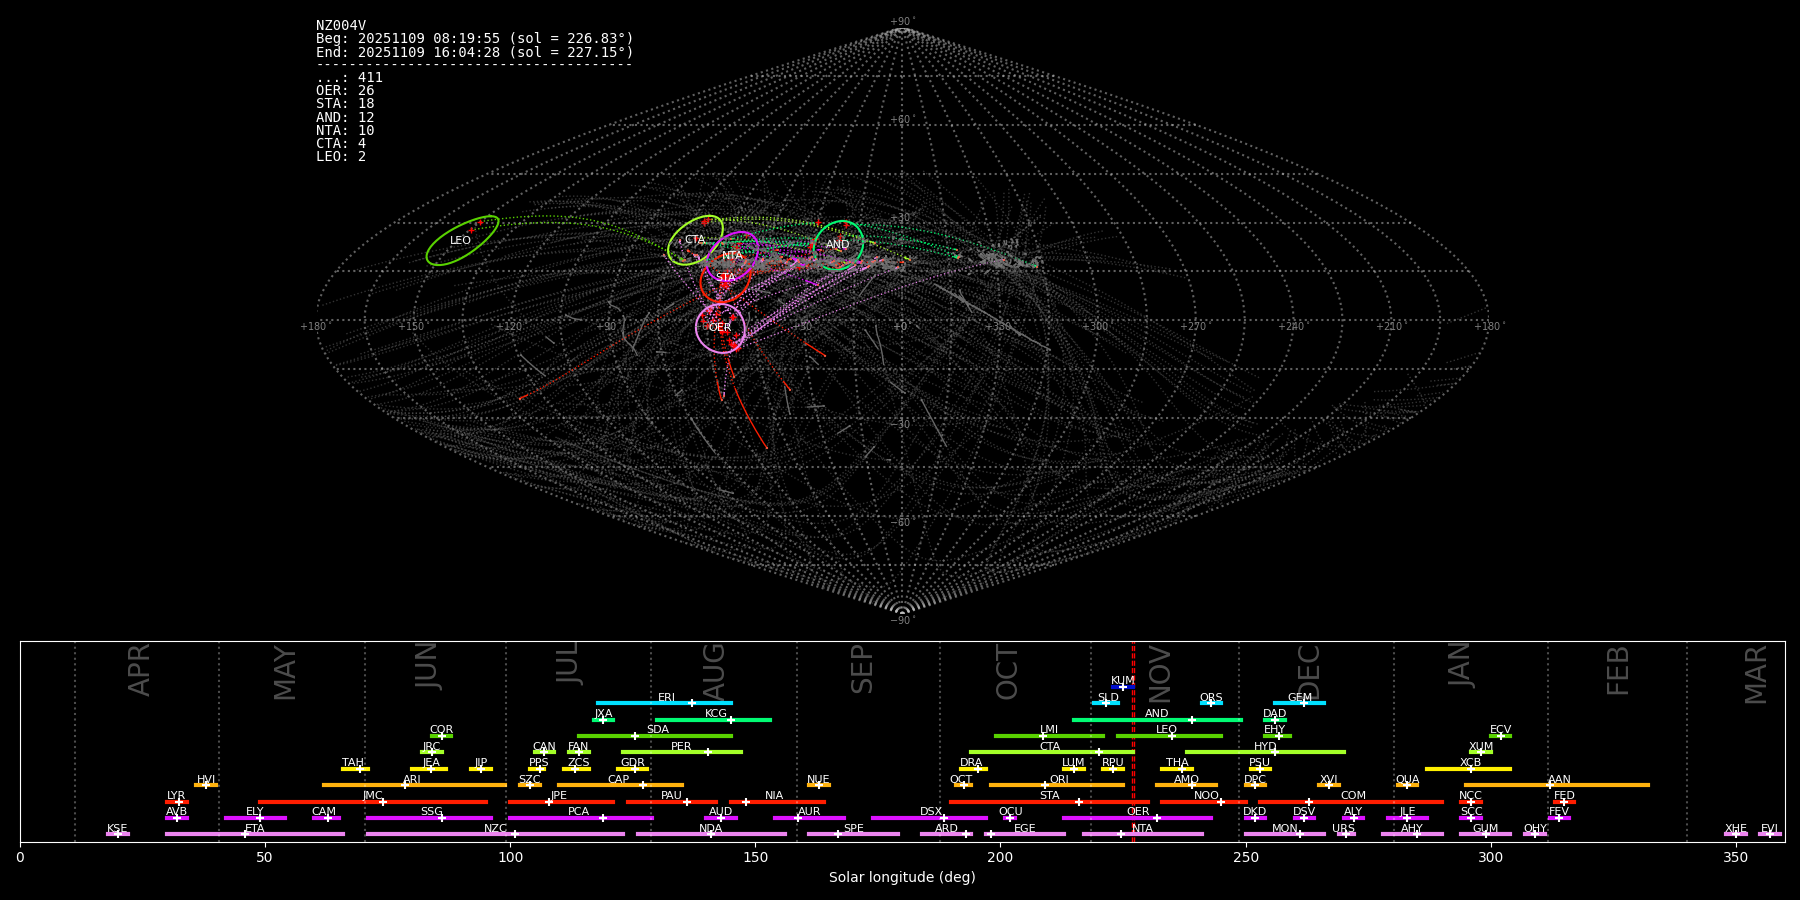
Task: Click the KUM shower bar in timeline
Action: tap(1123, 687)
